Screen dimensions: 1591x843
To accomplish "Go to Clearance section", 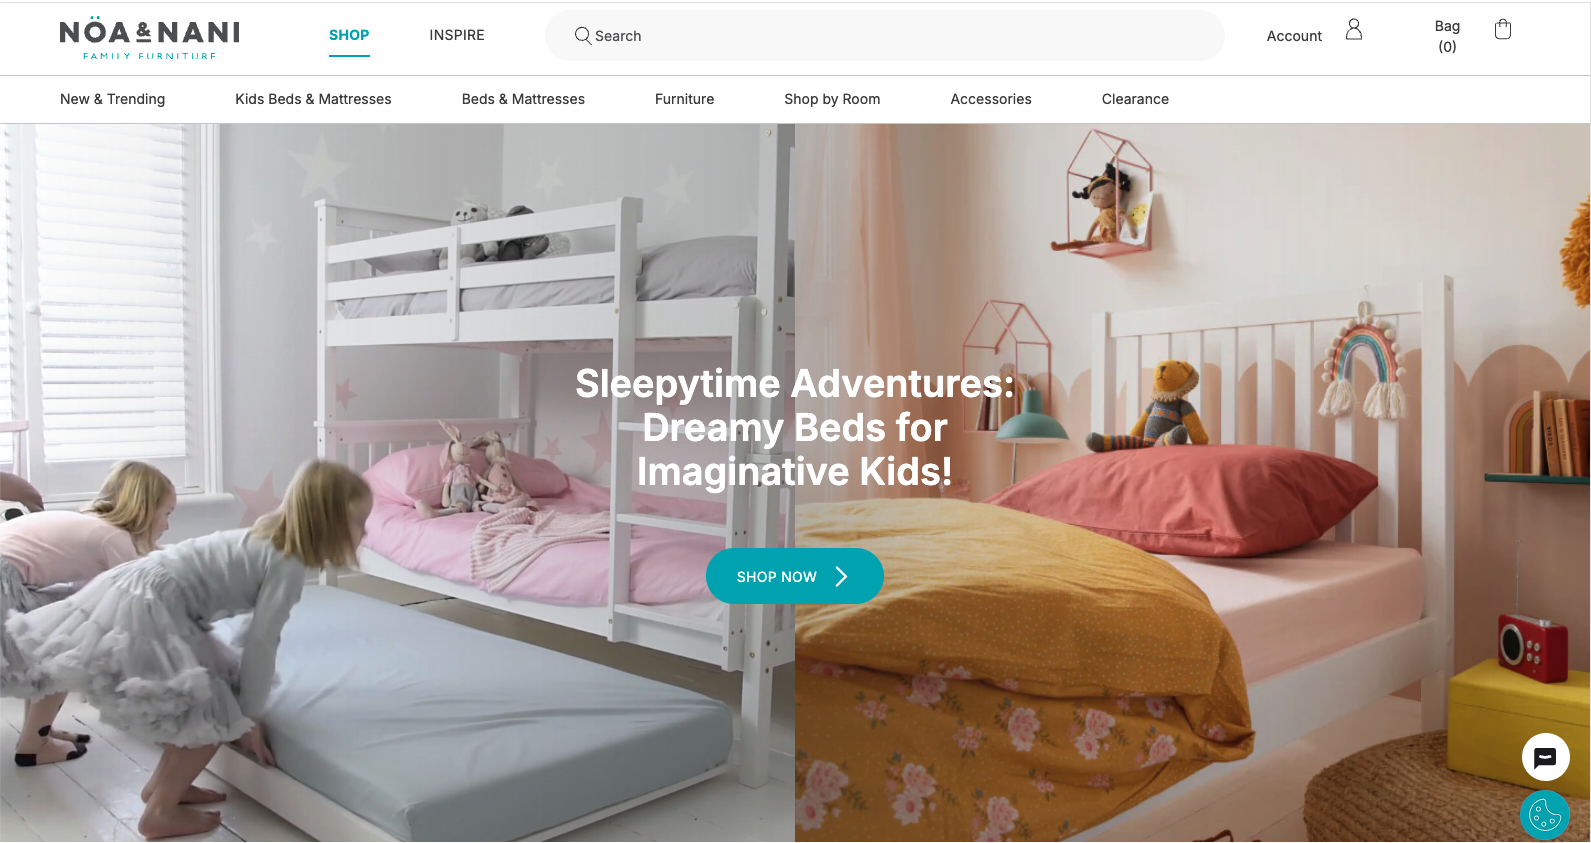I will [x=1135, y=99].
